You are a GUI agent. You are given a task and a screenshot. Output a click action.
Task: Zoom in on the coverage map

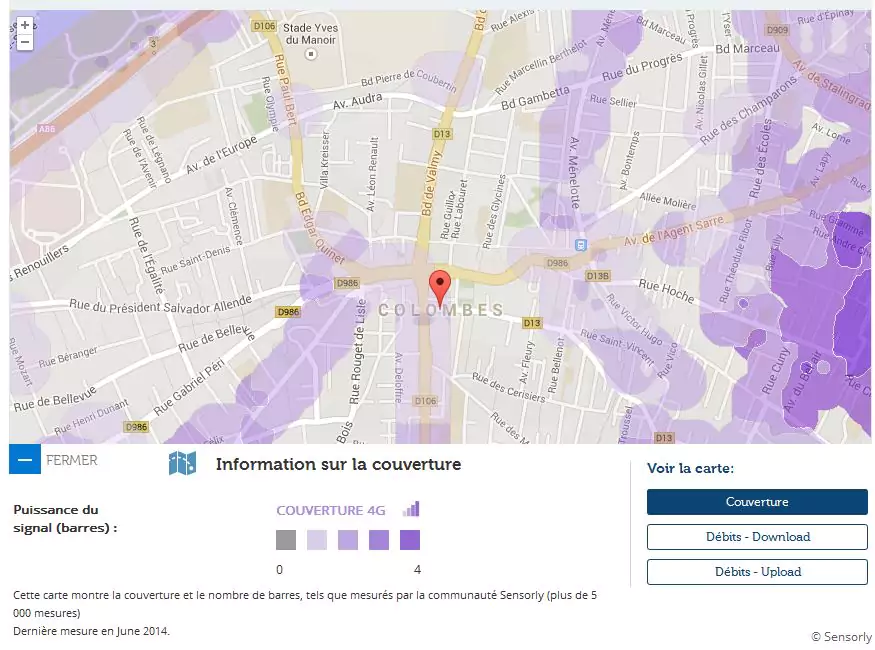pyautogui.click(x=25, y=25)
